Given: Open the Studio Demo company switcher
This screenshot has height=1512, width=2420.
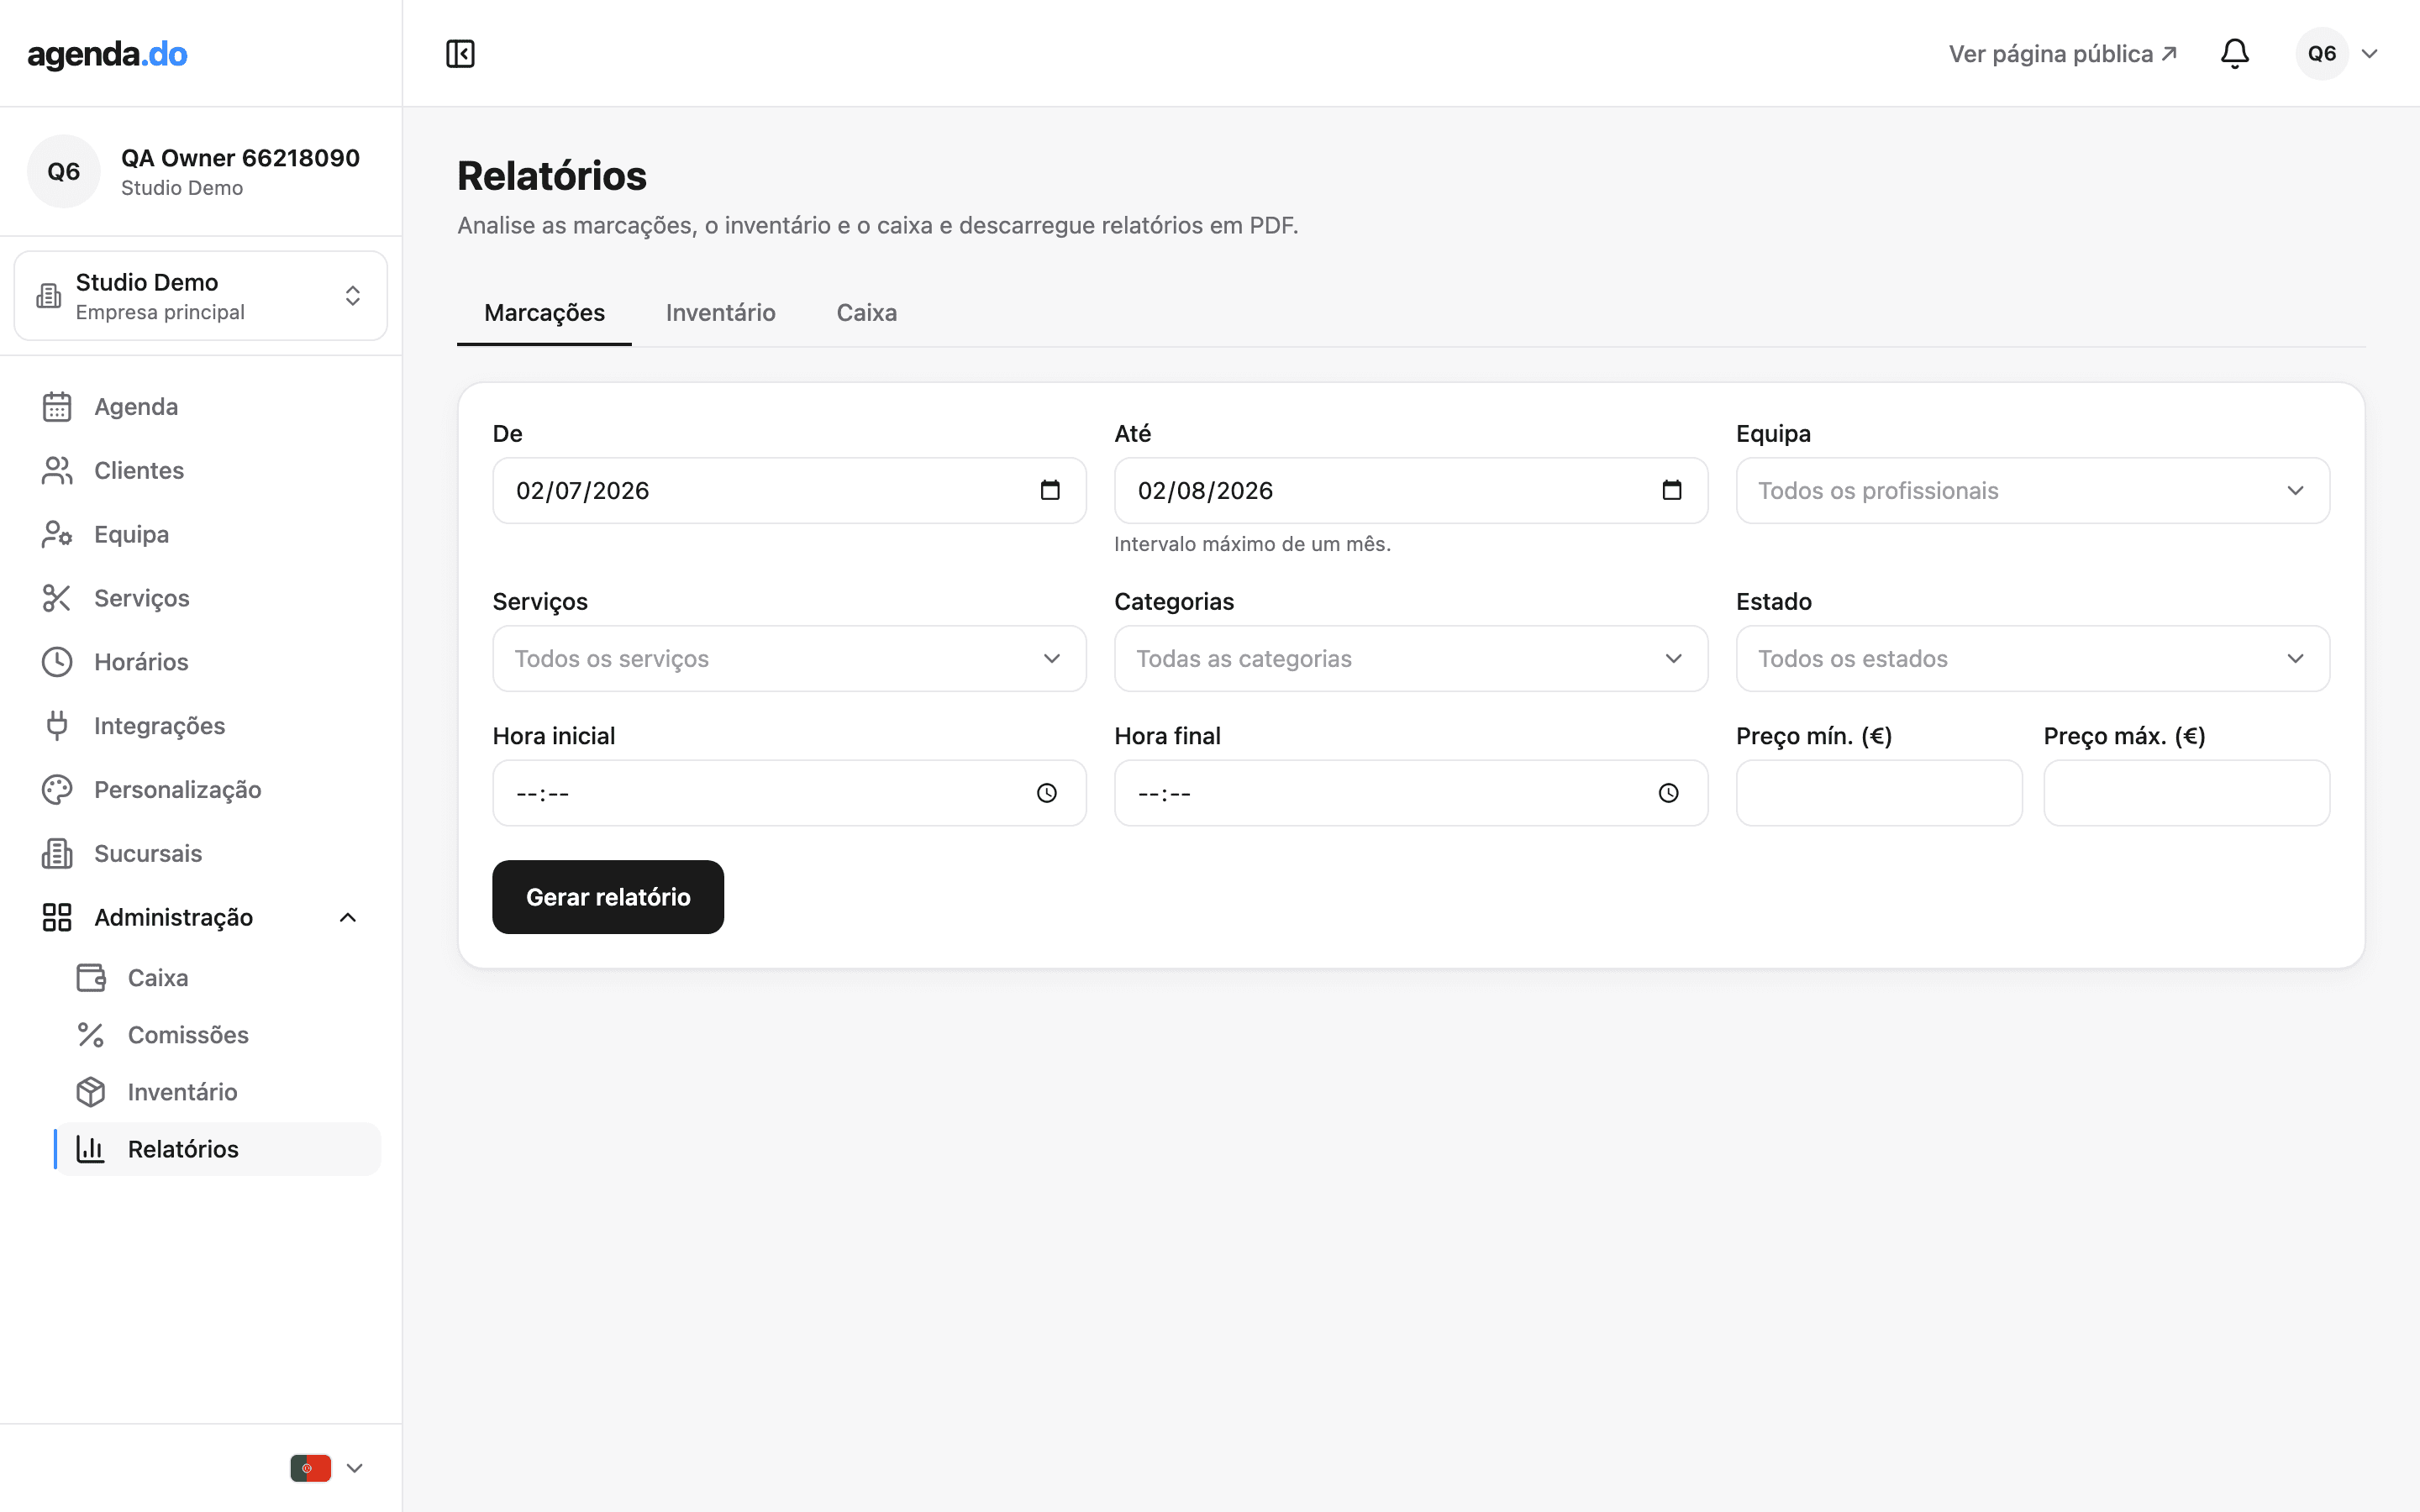Looking at the screenshot, I should click(201, 296).
